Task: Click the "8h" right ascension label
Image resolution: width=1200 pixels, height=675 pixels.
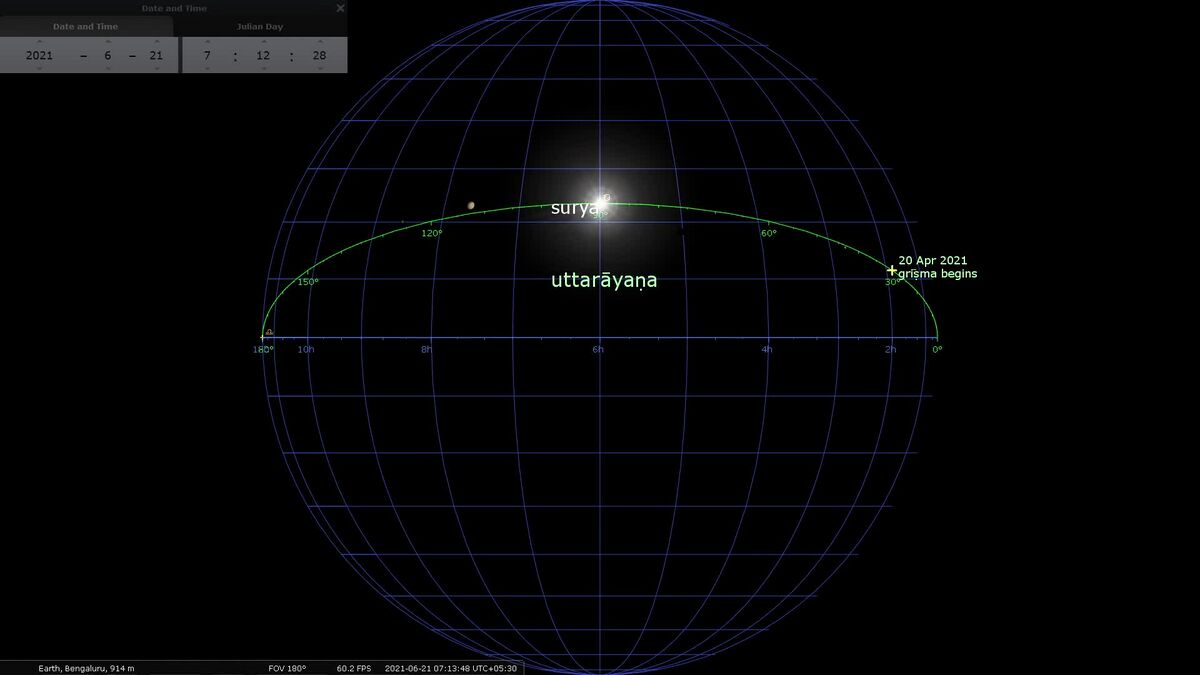Action: click(426, 350)
